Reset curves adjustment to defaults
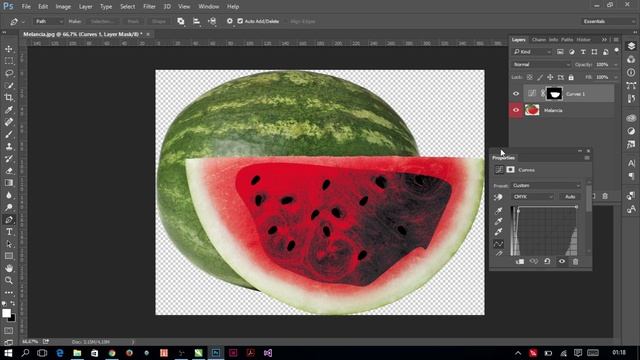The width and height of the screenshot is (640, 360). (547, 261)
